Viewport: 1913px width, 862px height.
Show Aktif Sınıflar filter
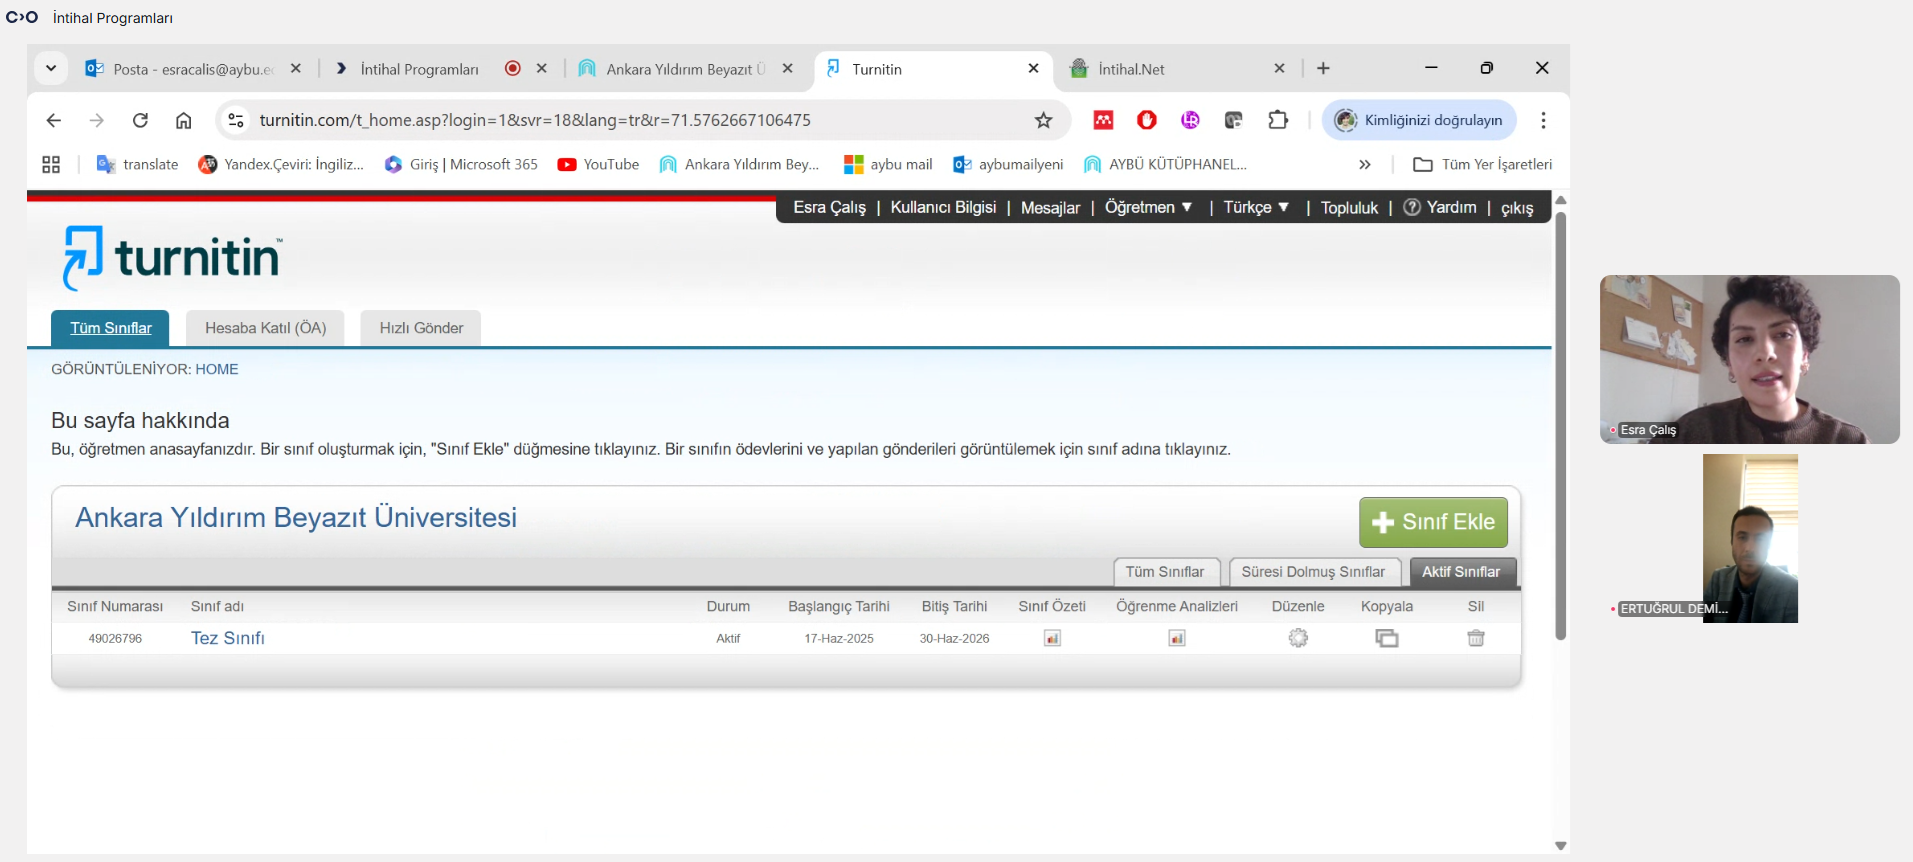[1461, 572]
